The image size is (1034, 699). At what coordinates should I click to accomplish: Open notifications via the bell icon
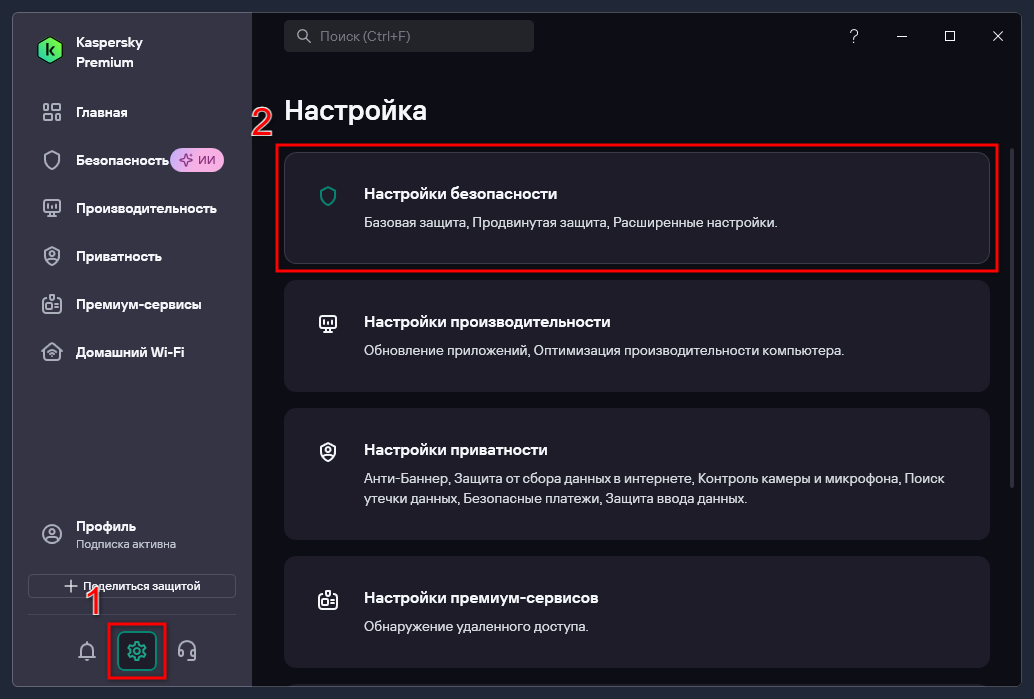click(x=86, y=651)
